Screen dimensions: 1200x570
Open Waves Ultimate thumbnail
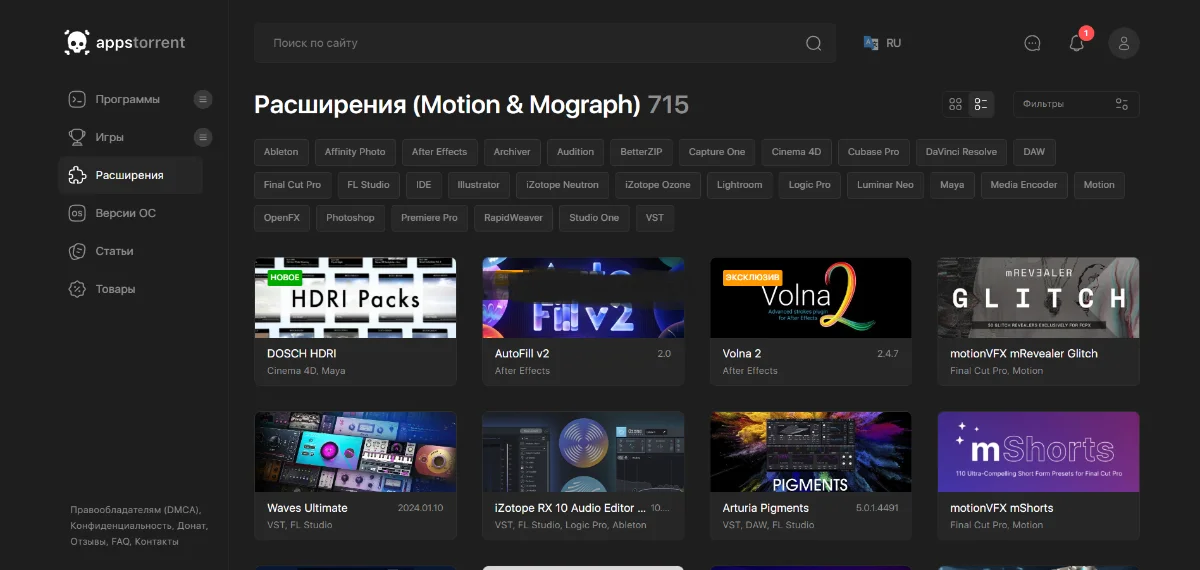[355, 452]
